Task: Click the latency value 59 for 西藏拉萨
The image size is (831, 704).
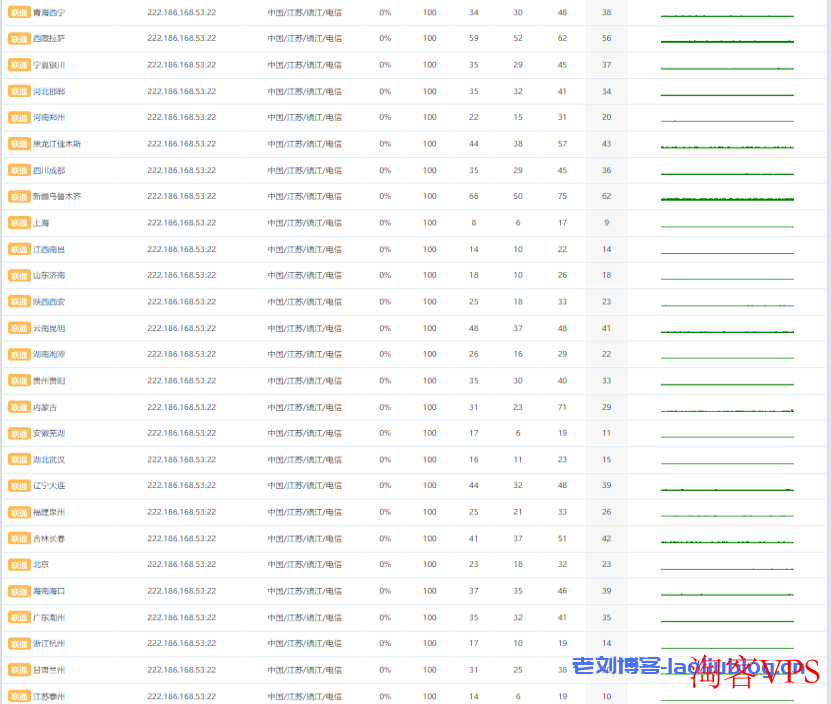Action: point(474,38)
